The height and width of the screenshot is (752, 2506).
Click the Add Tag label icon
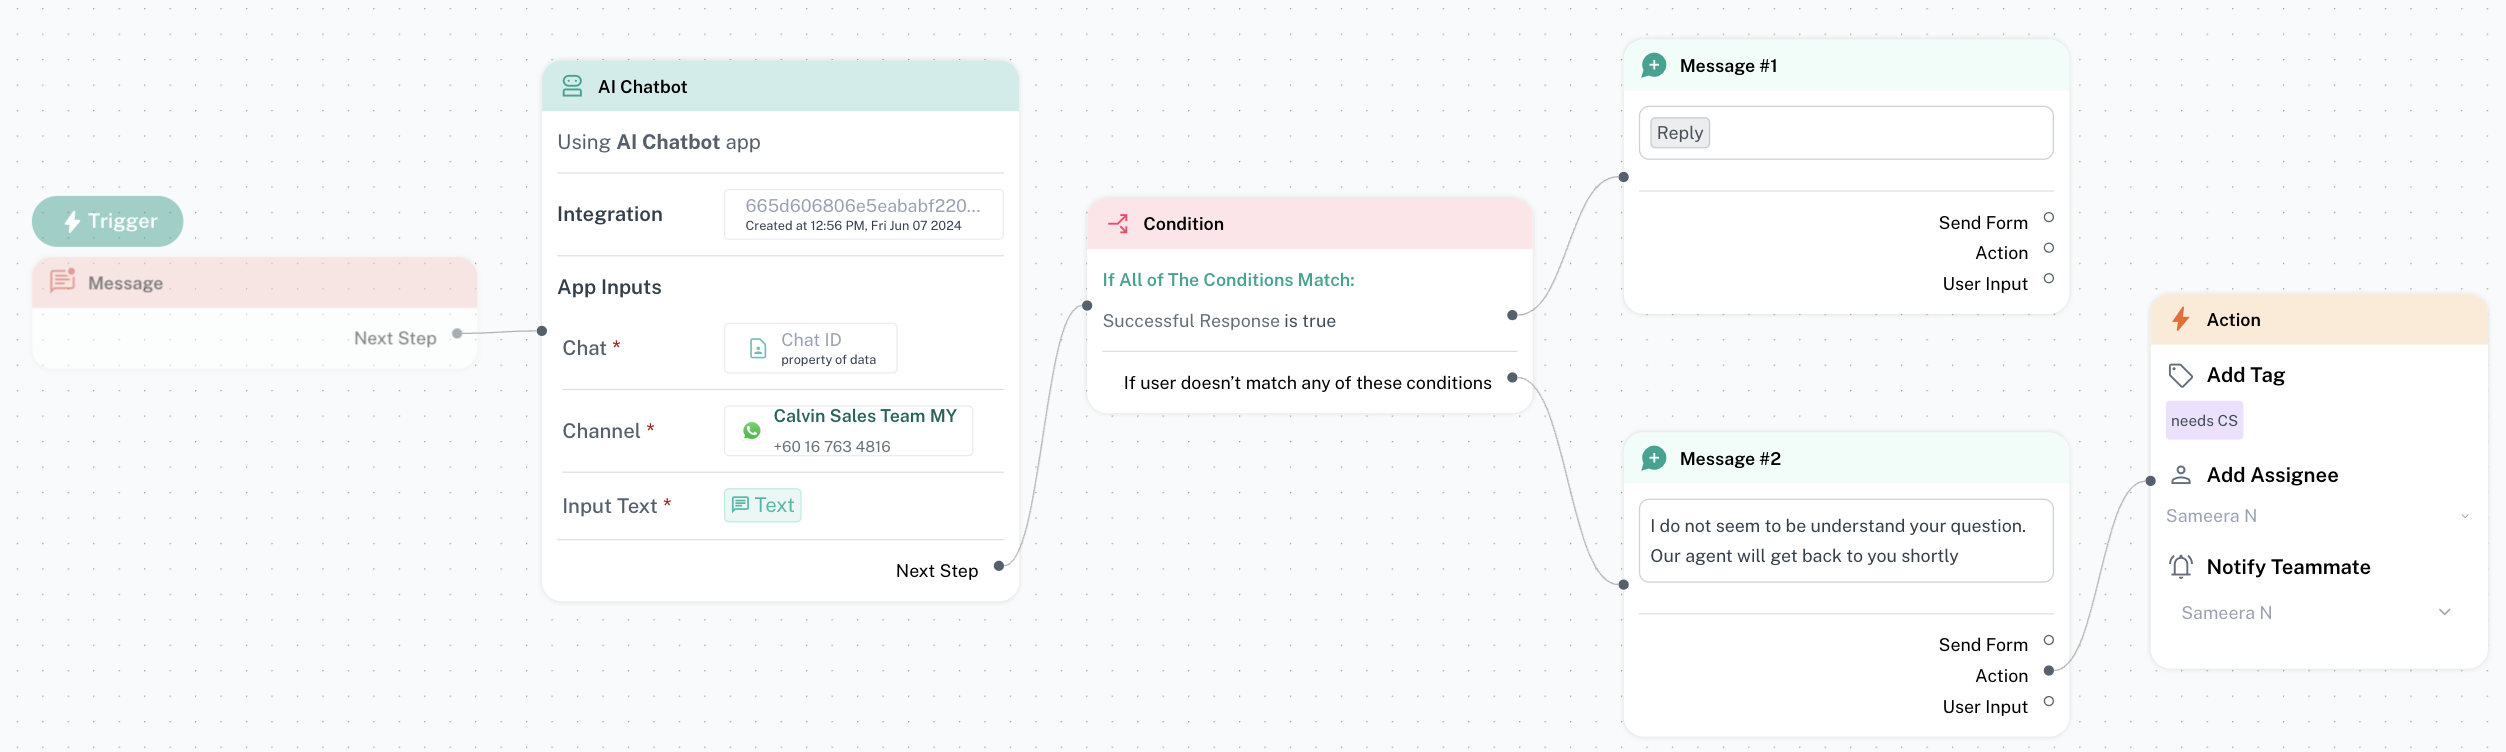click(2180, 376)
